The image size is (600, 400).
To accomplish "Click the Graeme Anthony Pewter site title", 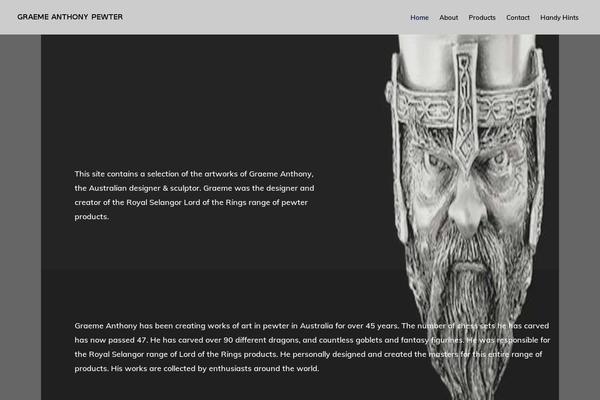I will tap(70, 17).
